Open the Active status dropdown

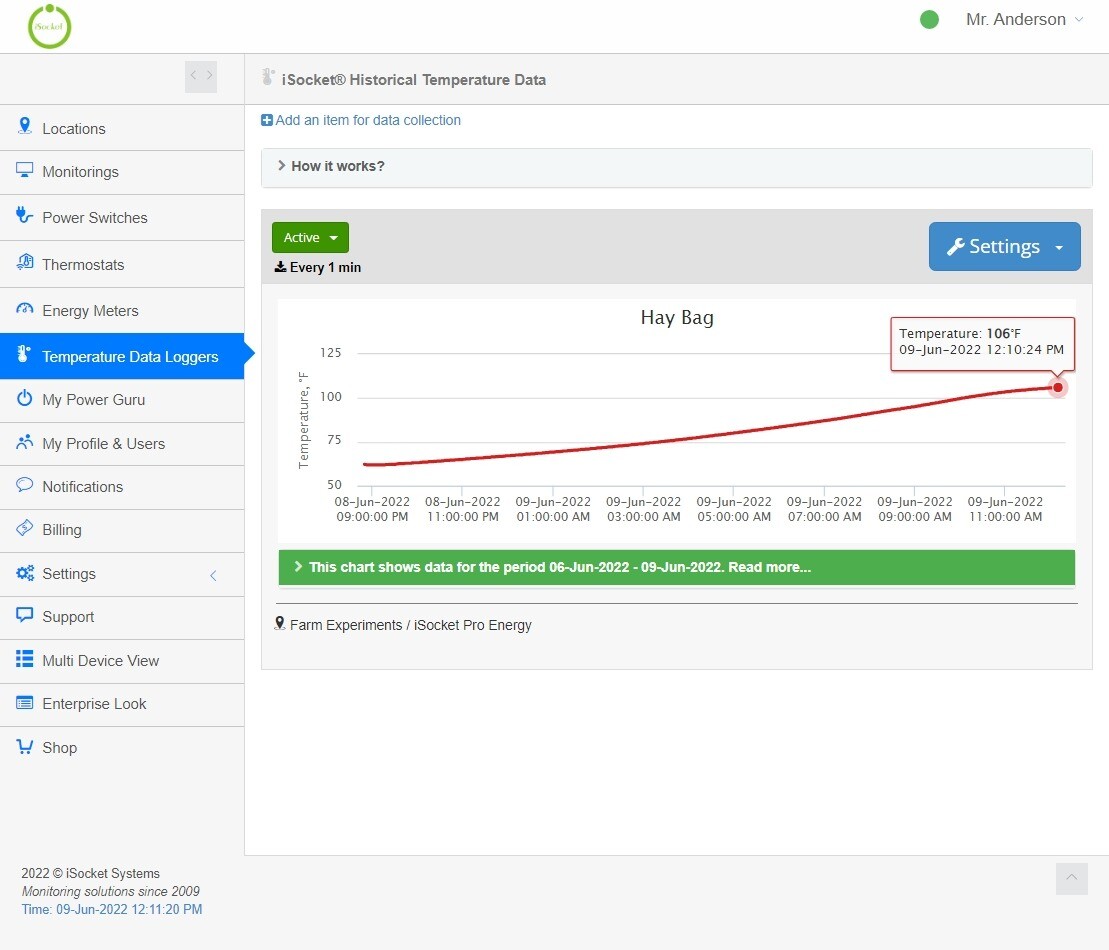310,238
